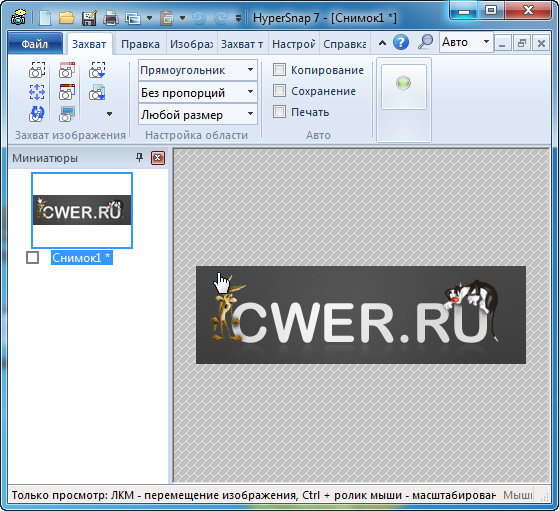This screenshot has width=559, height=511.
Task: Click the Настройка области group label
Action: [196, 135]
